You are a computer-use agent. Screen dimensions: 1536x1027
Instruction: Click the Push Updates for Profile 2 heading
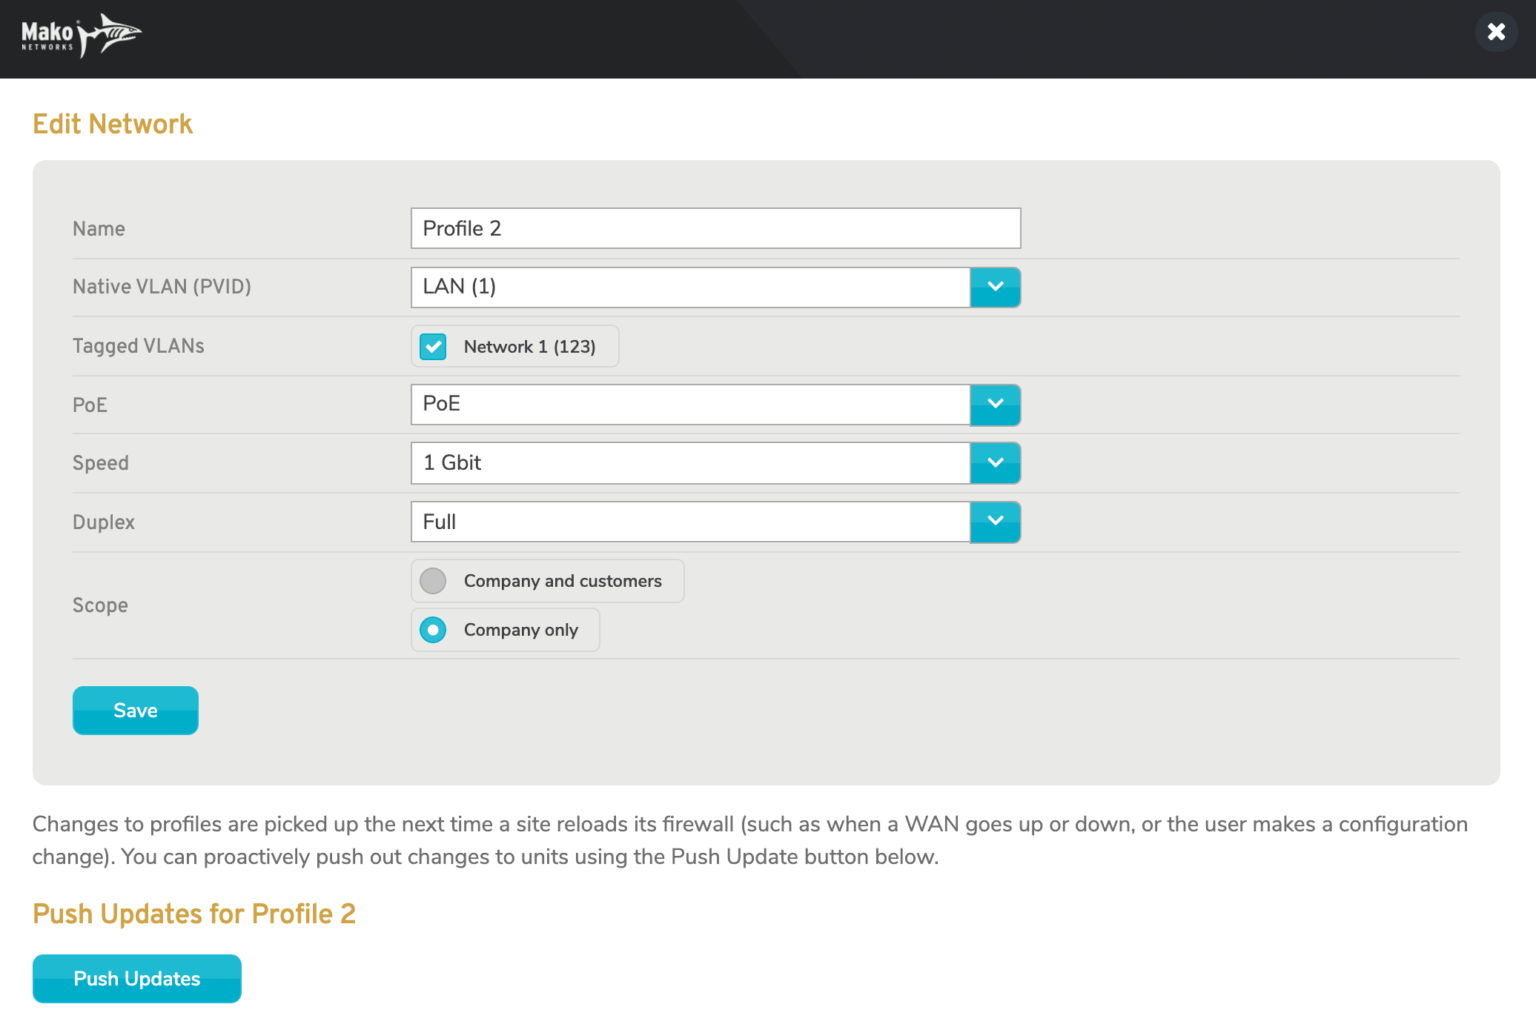tap(194, 913)
